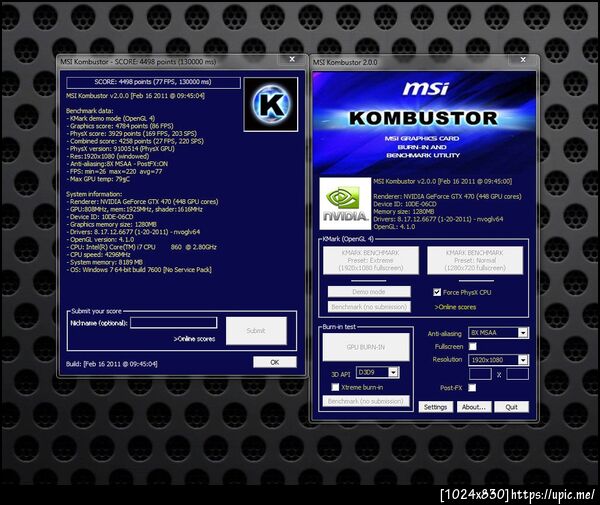Click the OS: Windows 7 64-bit line

point(139,270)
